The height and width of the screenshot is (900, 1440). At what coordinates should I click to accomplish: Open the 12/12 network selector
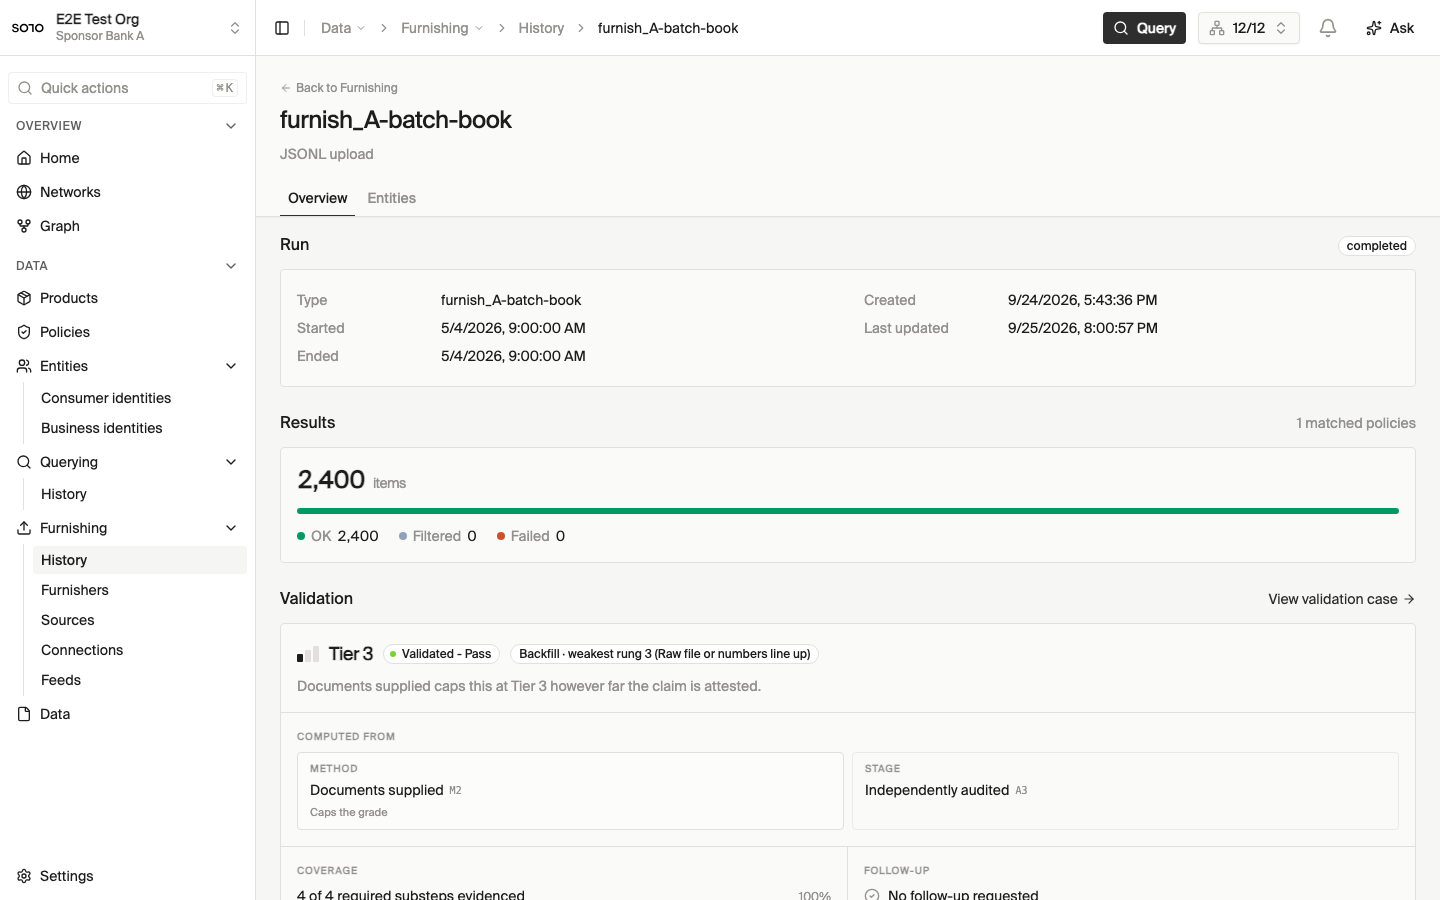(1248, 28)
